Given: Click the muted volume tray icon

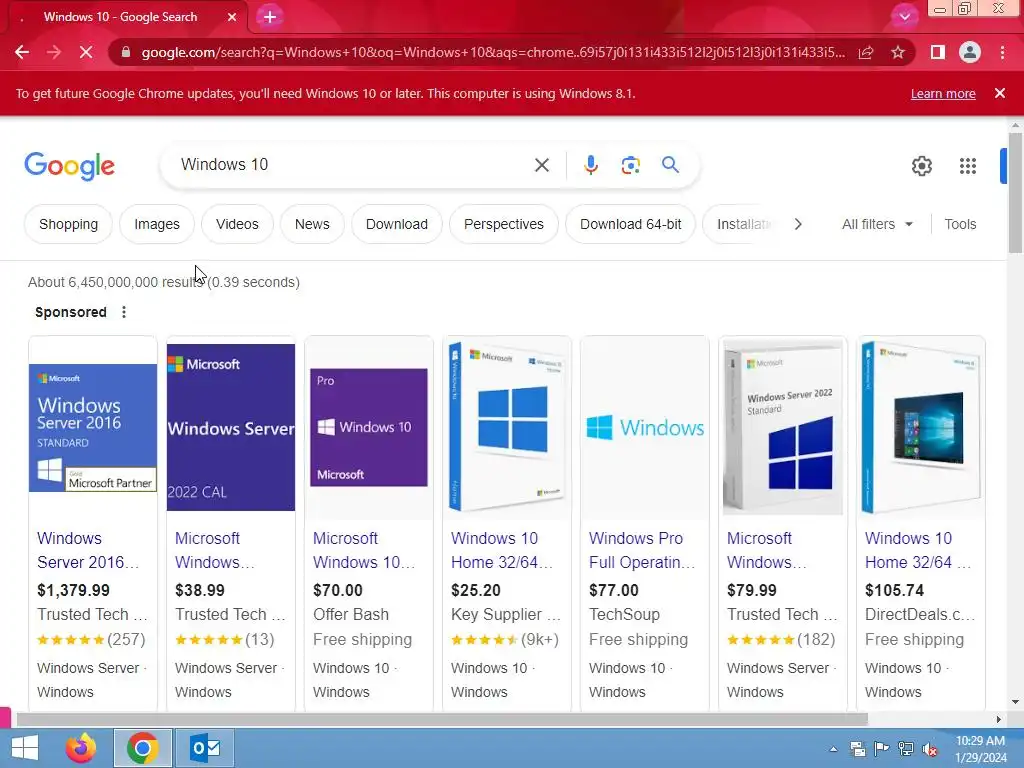Looking at the screenshot, I should (931, 749).
